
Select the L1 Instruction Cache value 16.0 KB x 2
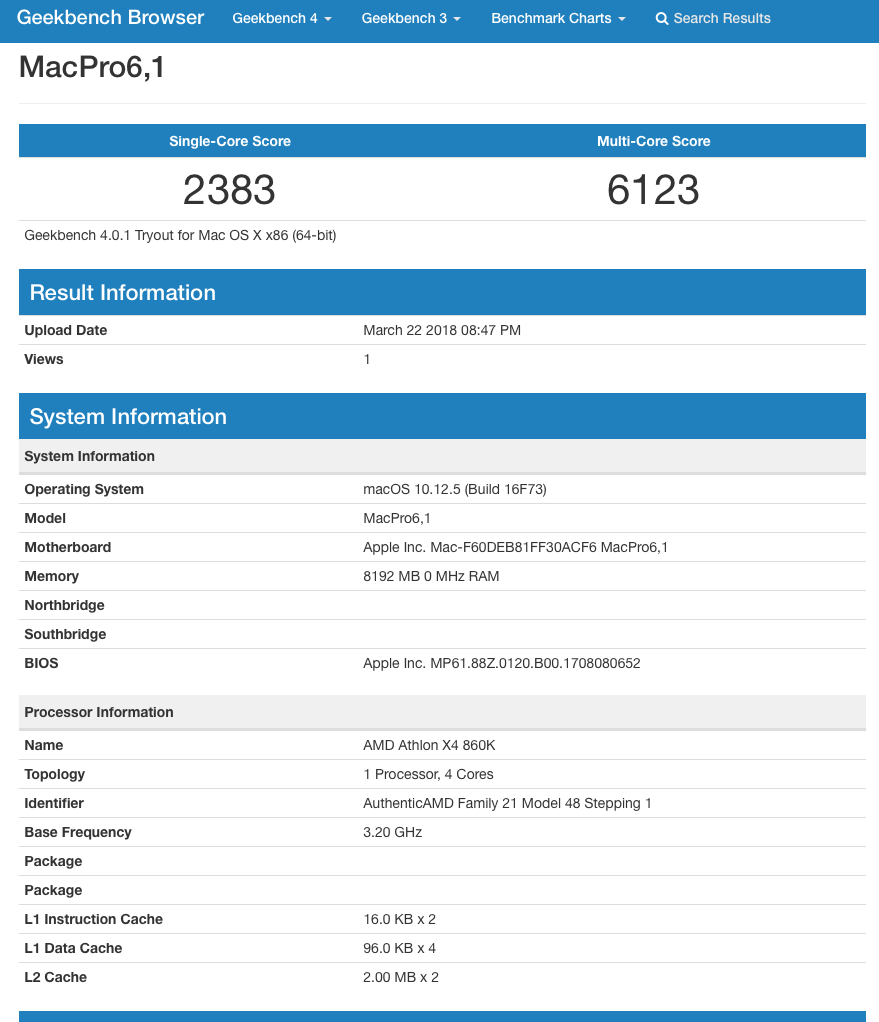click(x=399, y=920)
